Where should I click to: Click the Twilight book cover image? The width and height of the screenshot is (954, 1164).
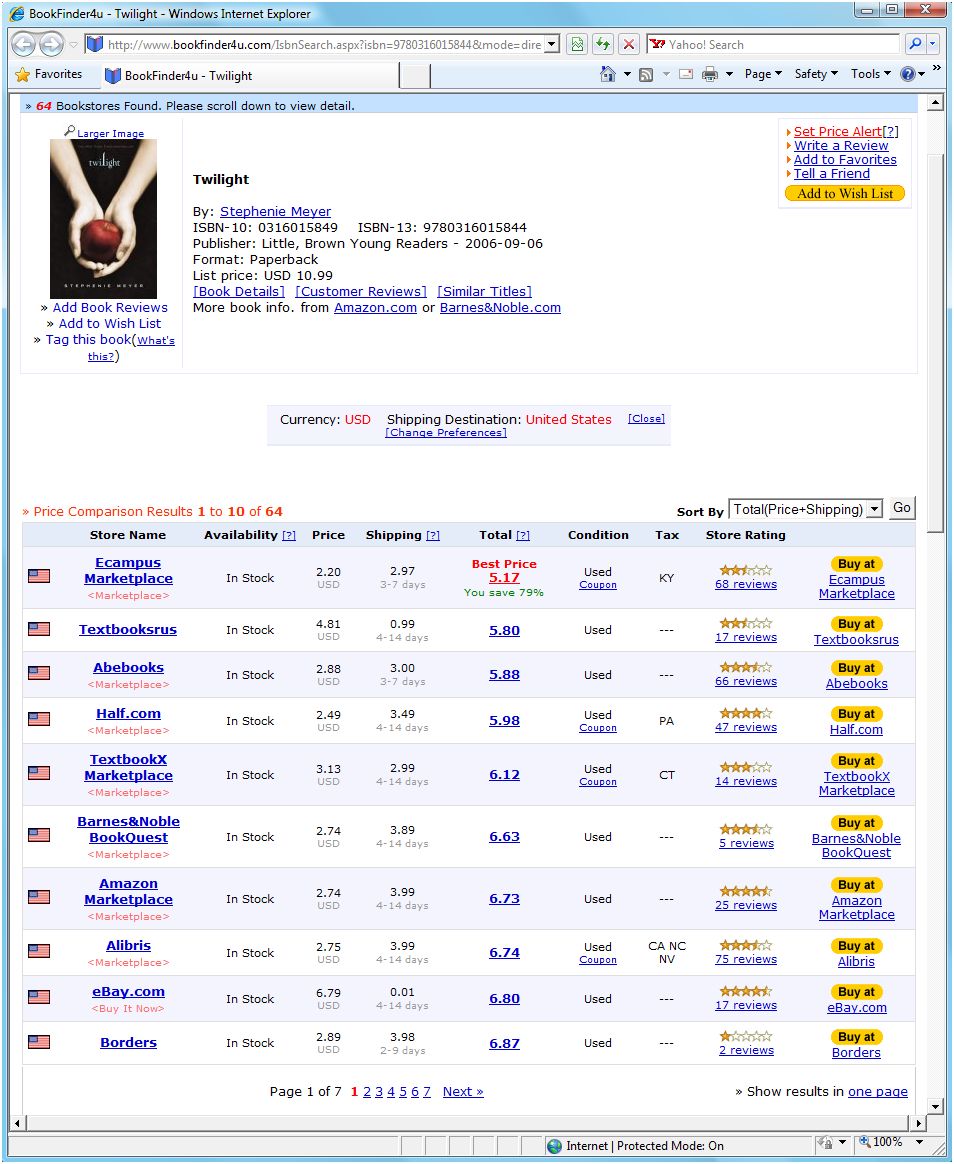(x=103, y=219)
